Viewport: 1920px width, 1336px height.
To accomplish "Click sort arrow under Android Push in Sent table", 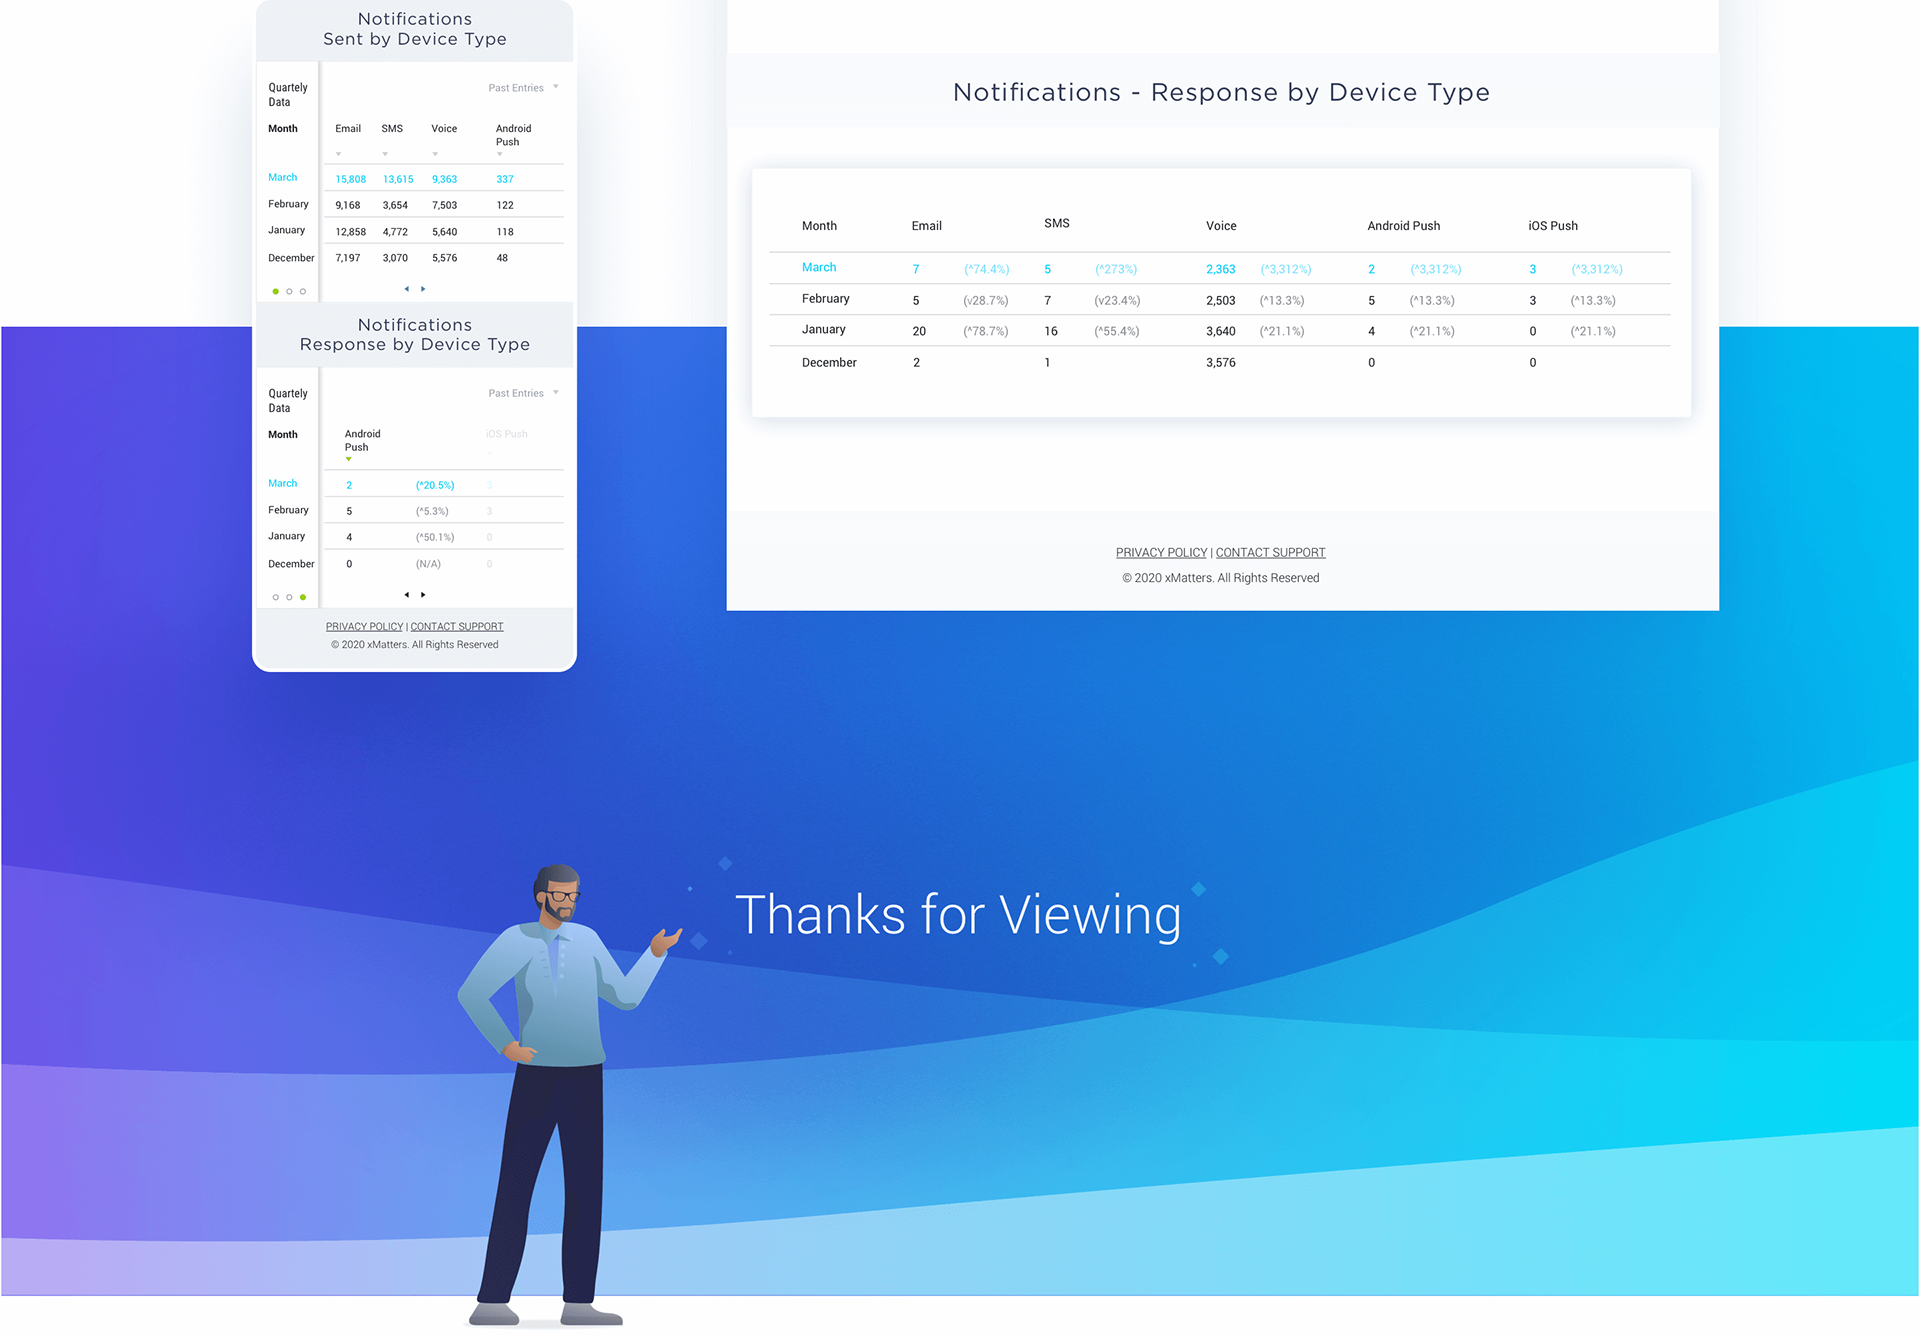I will (x=500, y=154).
